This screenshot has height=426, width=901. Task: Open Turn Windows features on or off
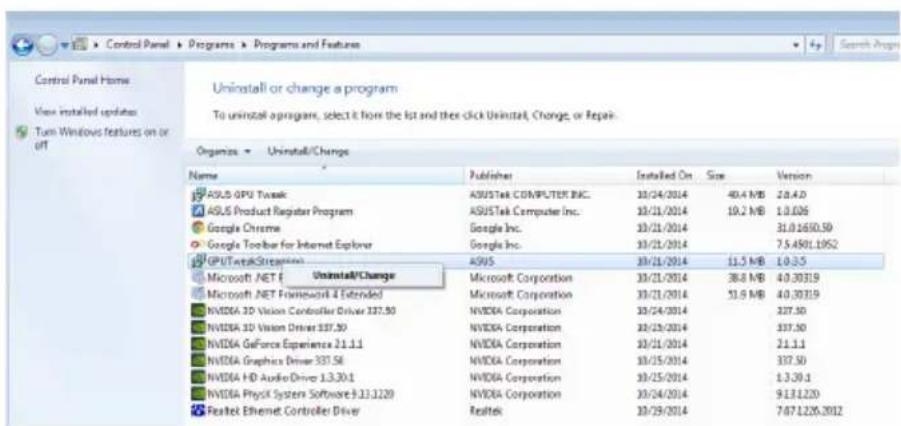pos(102,137)
